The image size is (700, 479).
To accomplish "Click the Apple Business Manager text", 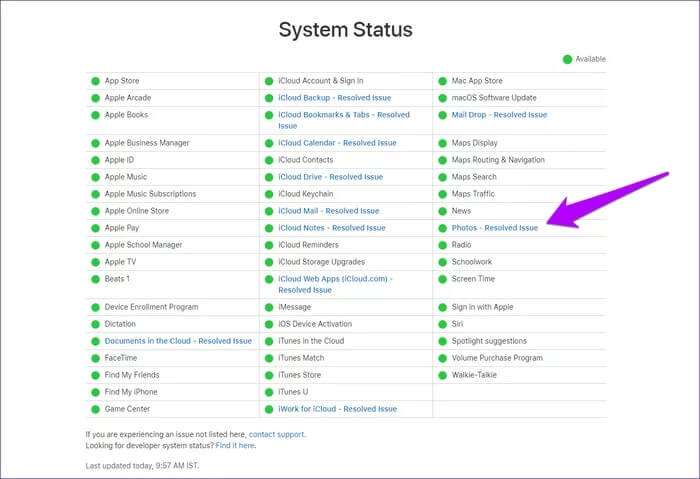I will click(x=147, y=143).
